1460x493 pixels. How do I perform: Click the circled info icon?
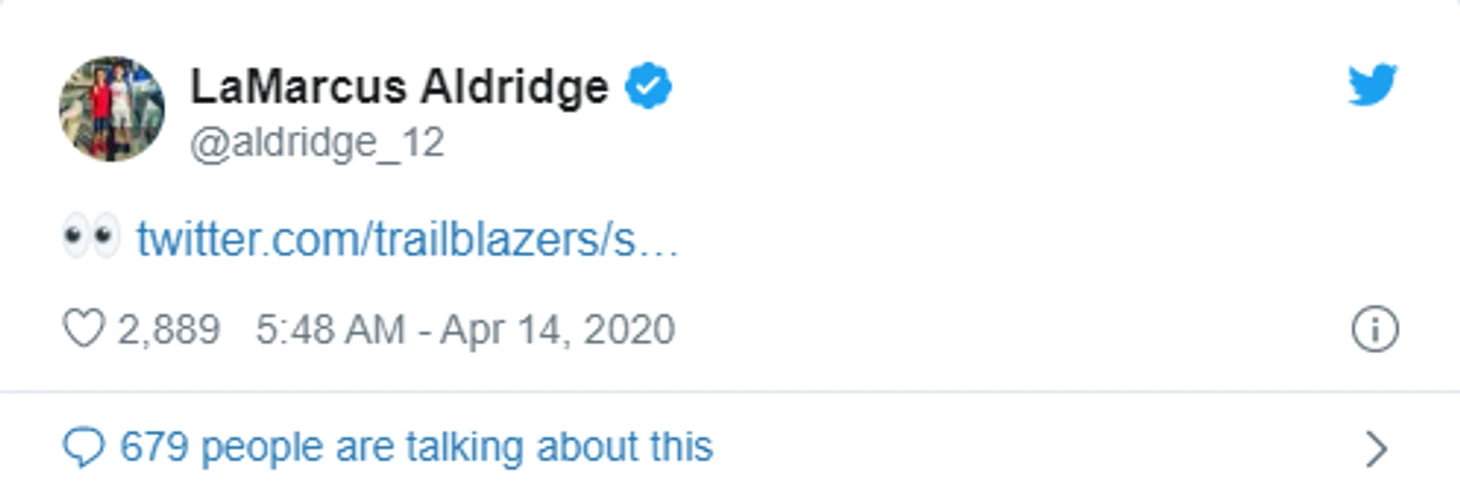click(x=1374, y=330)
